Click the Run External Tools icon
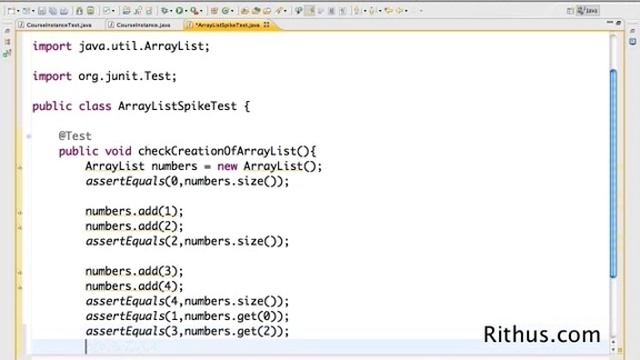Screen dimensions: 640x360 click(x=194, y=11)
